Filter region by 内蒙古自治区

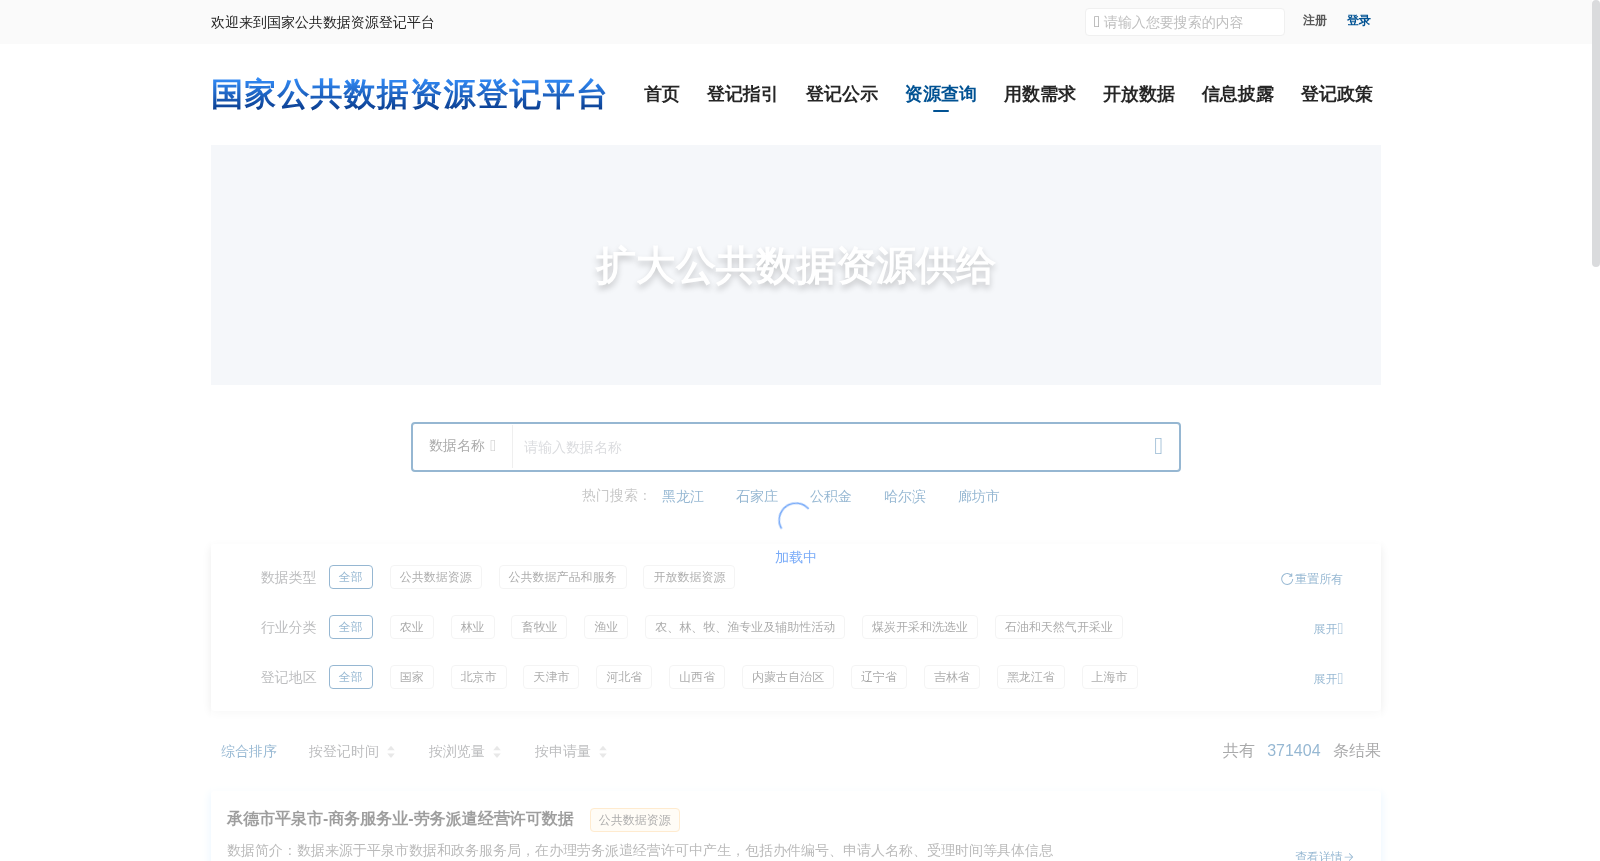788,677
